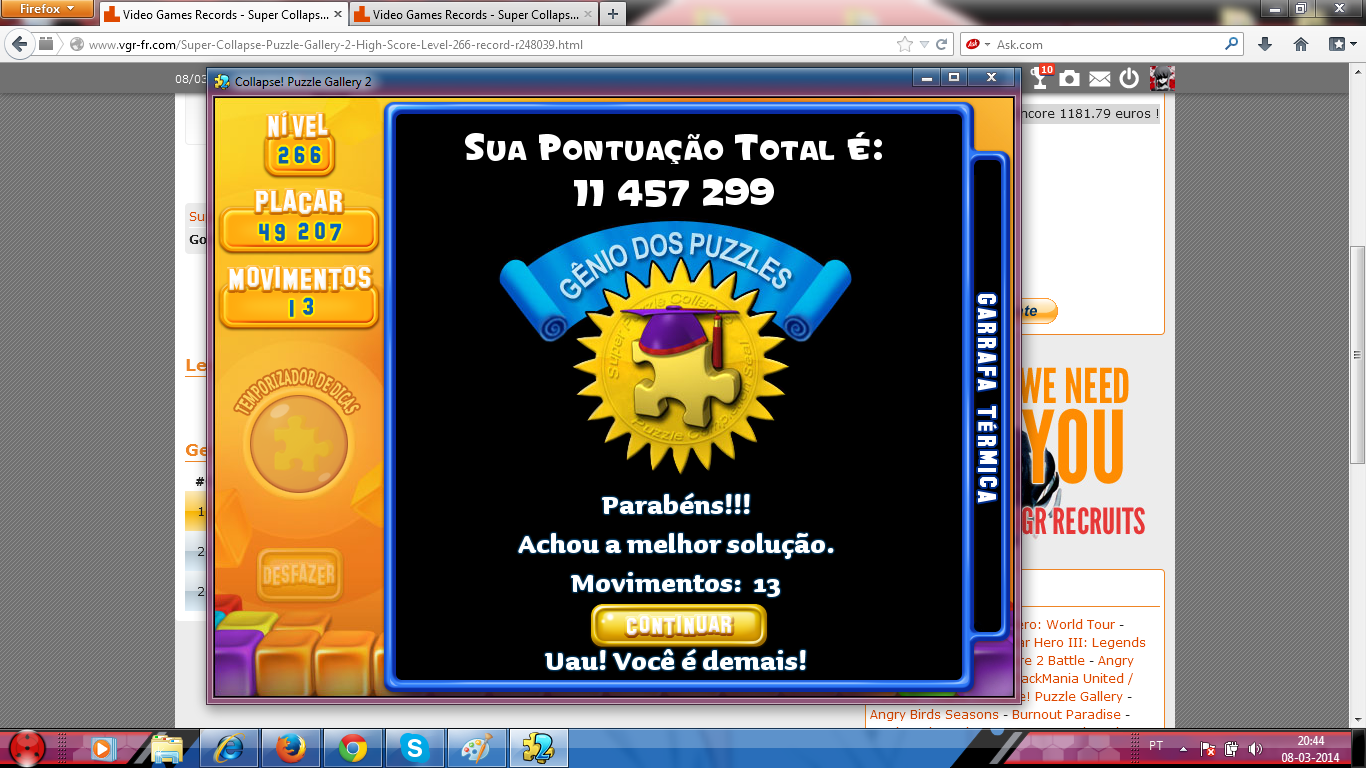Expand the Ask search engine selector
Viewport: 1366px width, 768px height.
(978, 44)
